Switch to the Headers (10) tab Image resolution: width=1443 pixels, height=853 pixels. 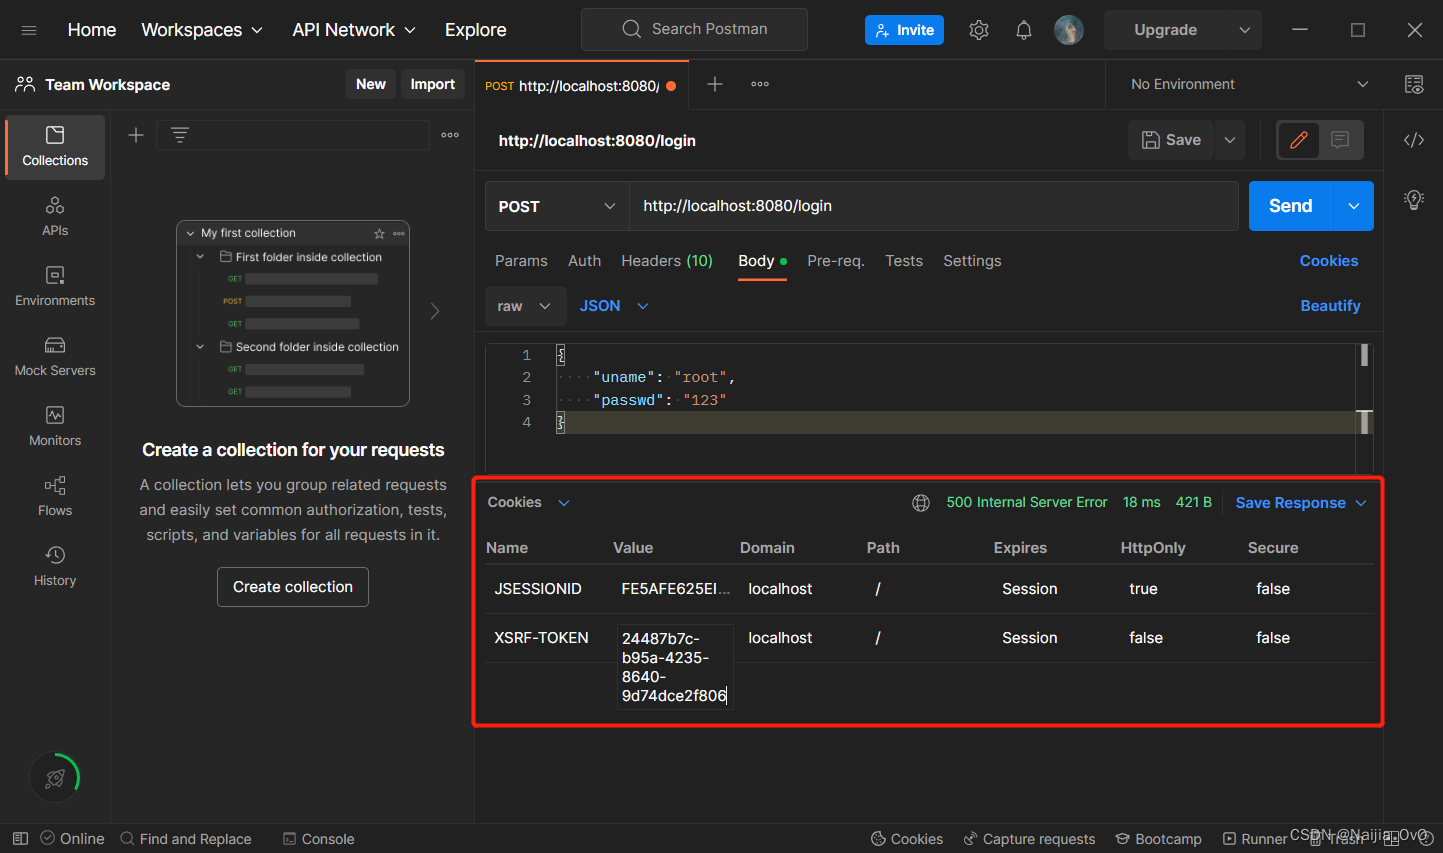click(x=667, y=261)
